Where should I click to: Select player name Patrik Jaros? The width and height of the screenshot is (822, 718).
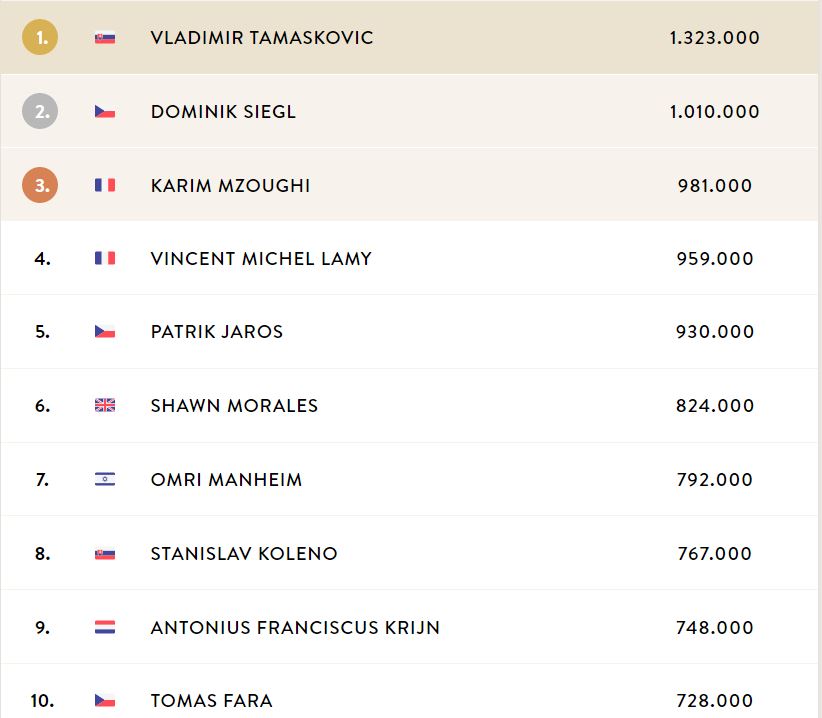(x=217, y=332)
